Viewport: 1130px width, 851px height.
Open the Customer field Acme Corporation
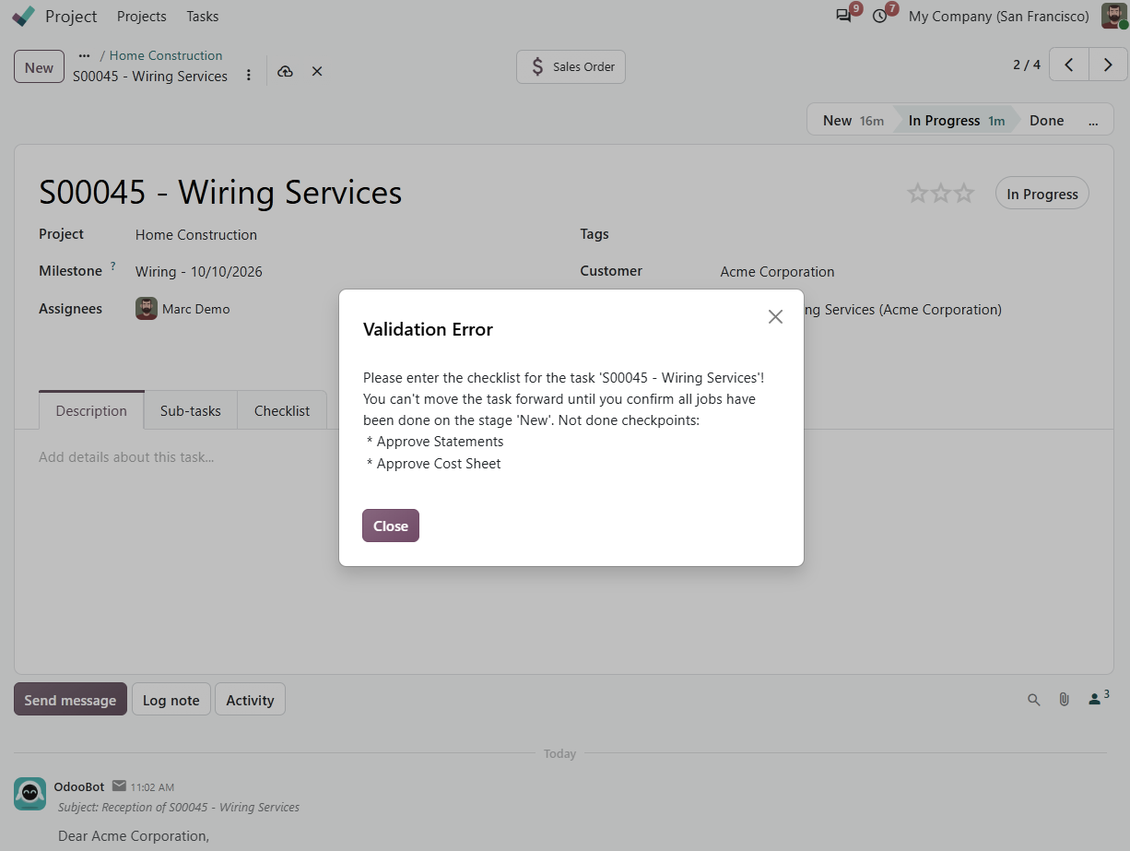[777, 272]
